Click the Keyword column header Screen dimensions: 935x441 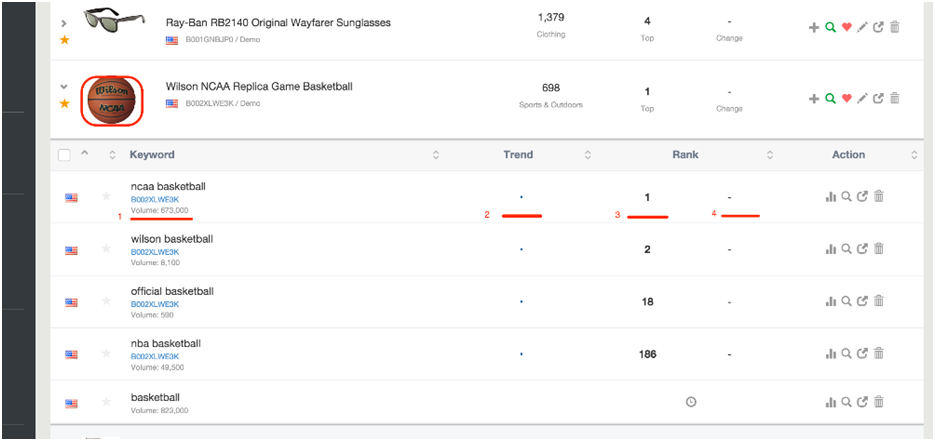(152, 155)
